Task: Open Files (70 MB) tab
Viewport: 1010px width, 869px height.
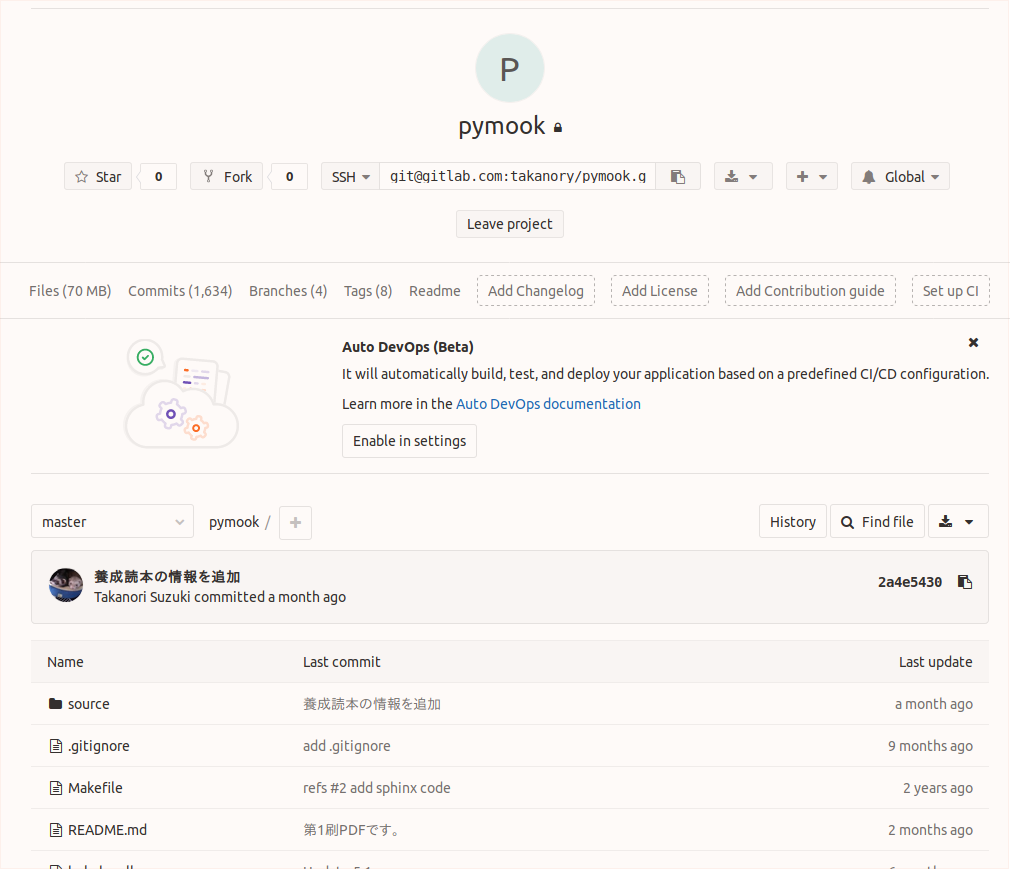Action: 70,291
